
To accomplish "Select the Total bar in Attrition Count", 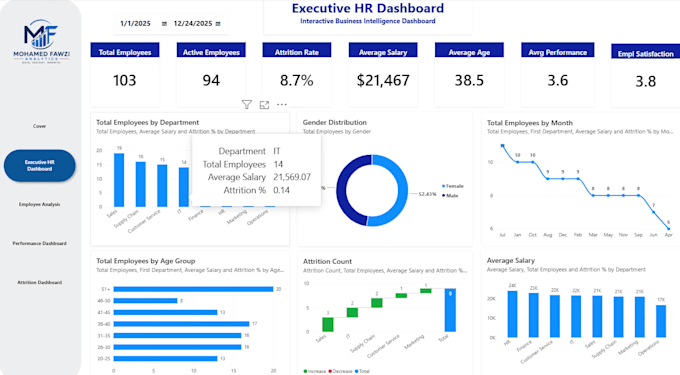I will click(450, 310).
